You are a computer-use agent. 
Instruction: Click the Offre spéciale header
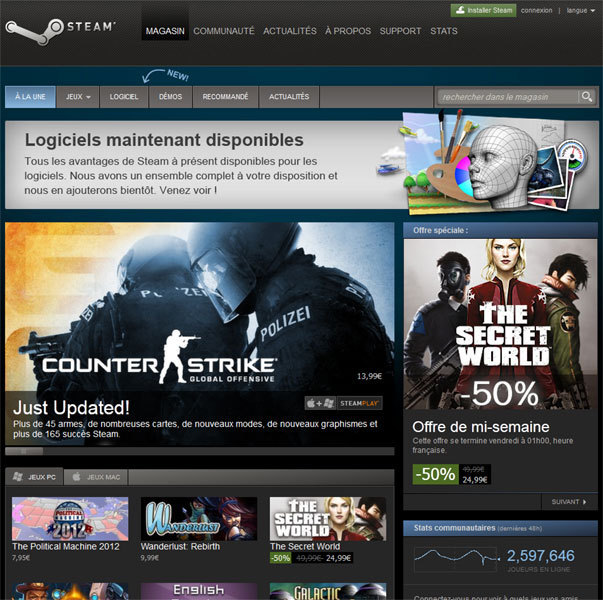coord(500,230)
